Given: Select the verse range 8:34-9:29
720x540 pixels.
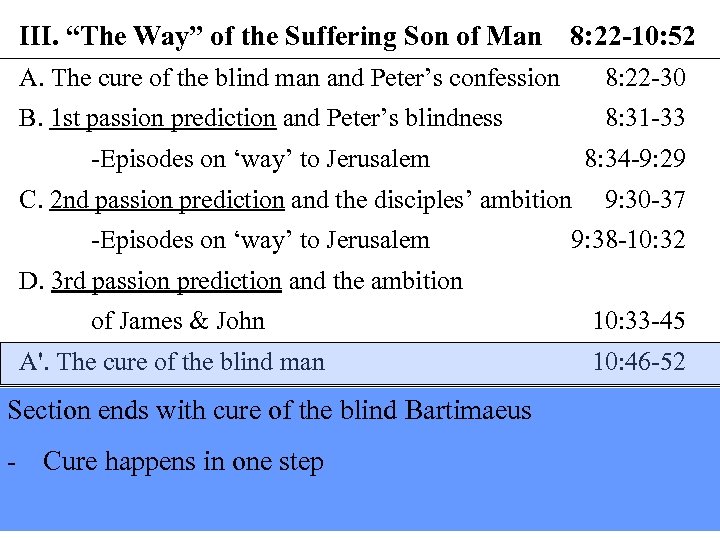Looking at the screenshot, I should point(635,159).
